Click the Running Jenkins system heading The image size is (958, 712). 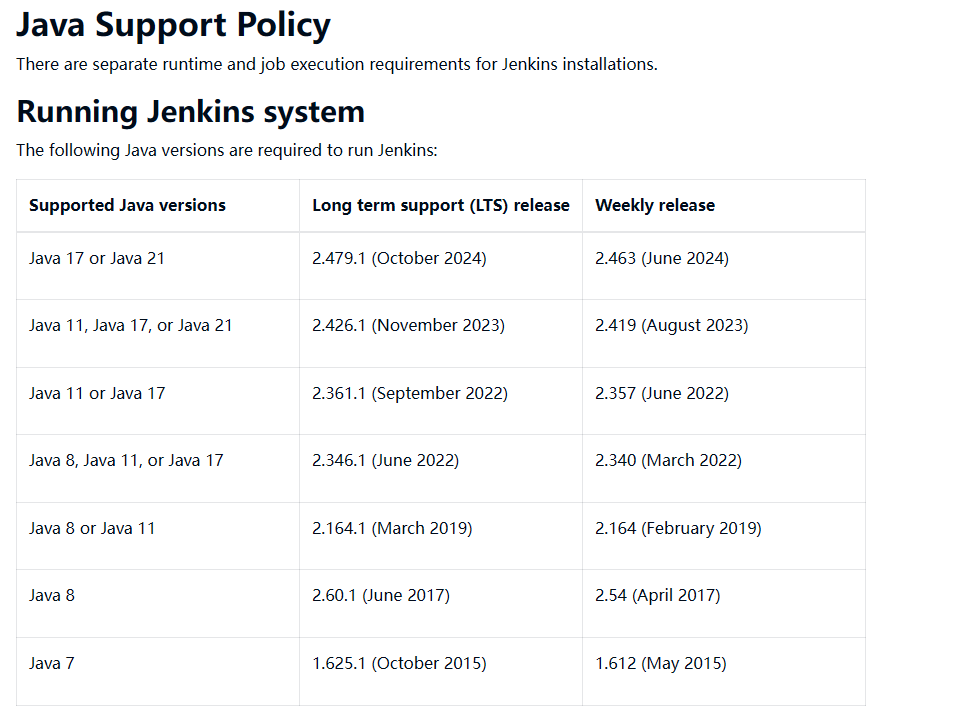190,111
